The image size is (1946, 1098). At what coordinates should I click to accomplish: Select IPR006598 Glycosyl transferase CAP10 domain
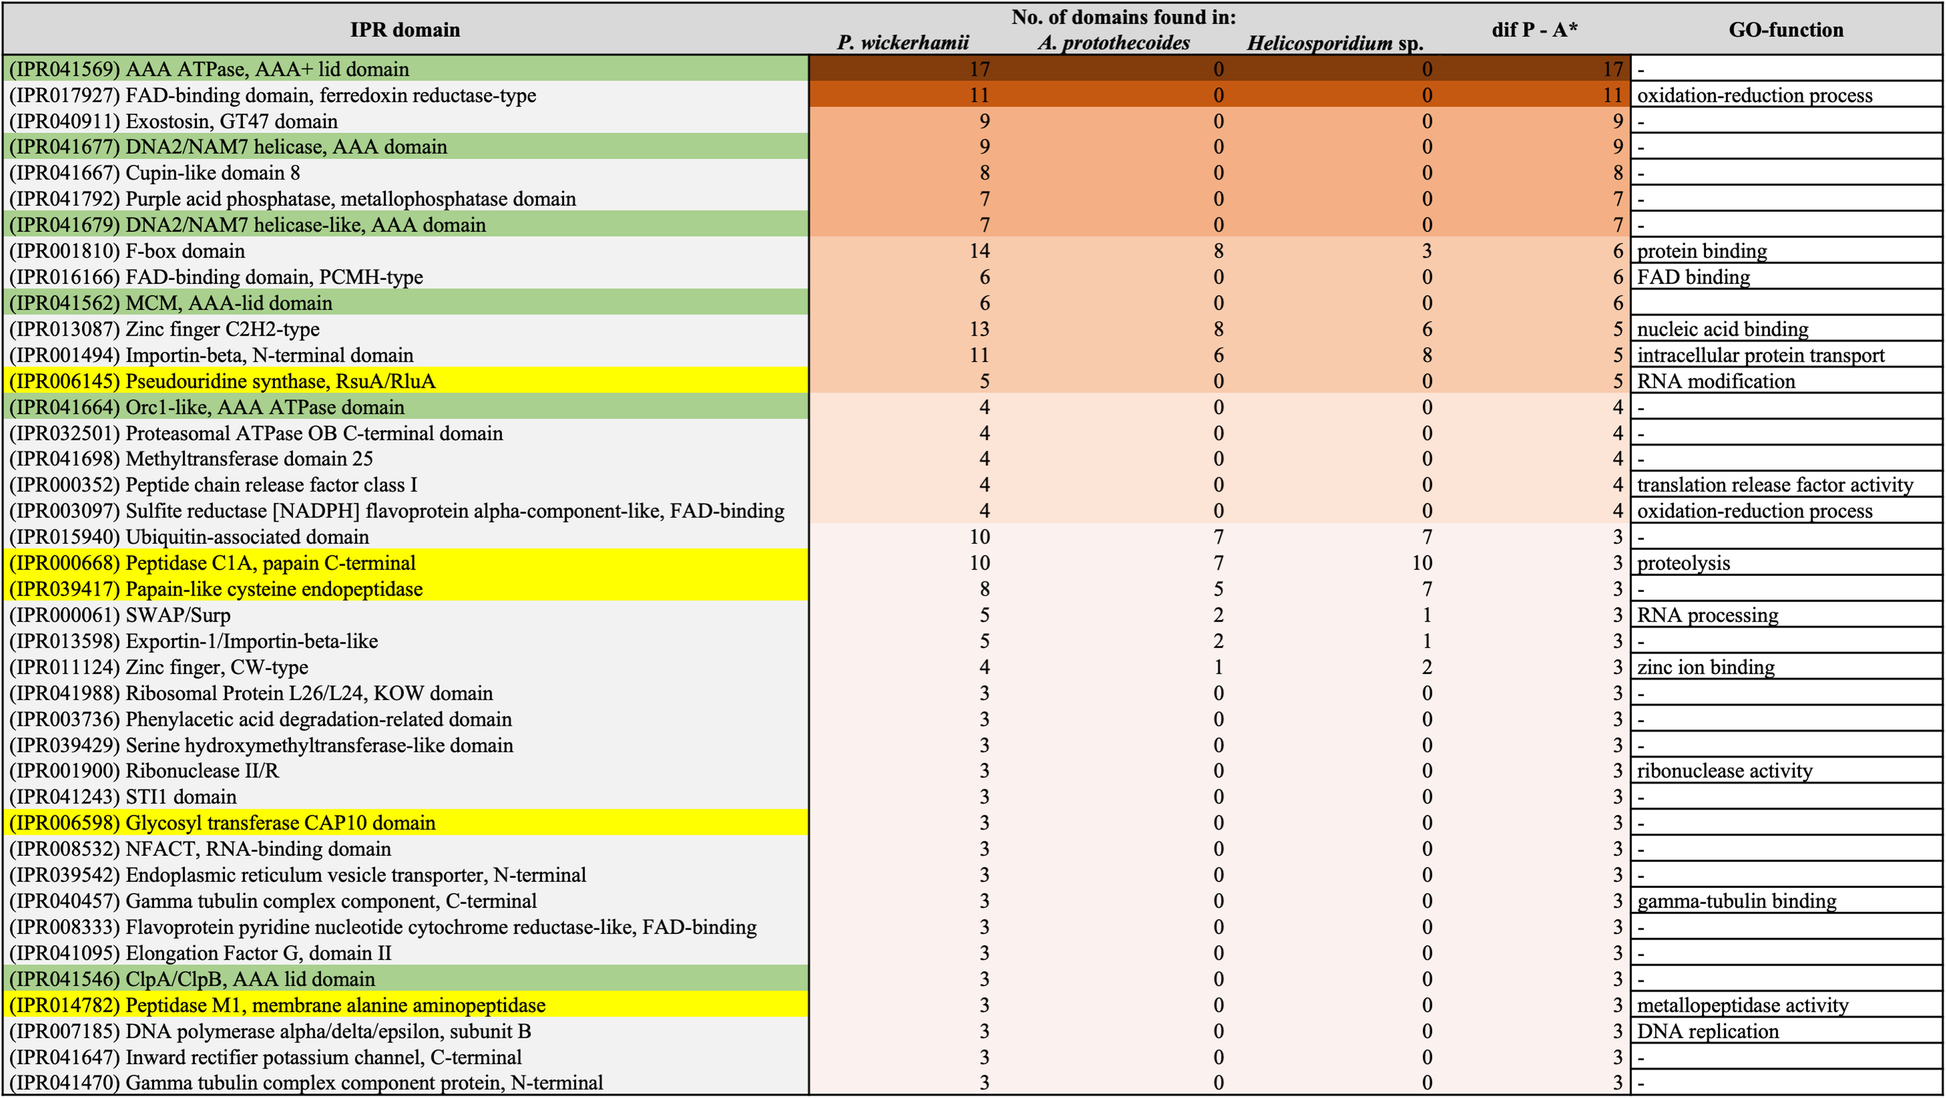[406, 823]
